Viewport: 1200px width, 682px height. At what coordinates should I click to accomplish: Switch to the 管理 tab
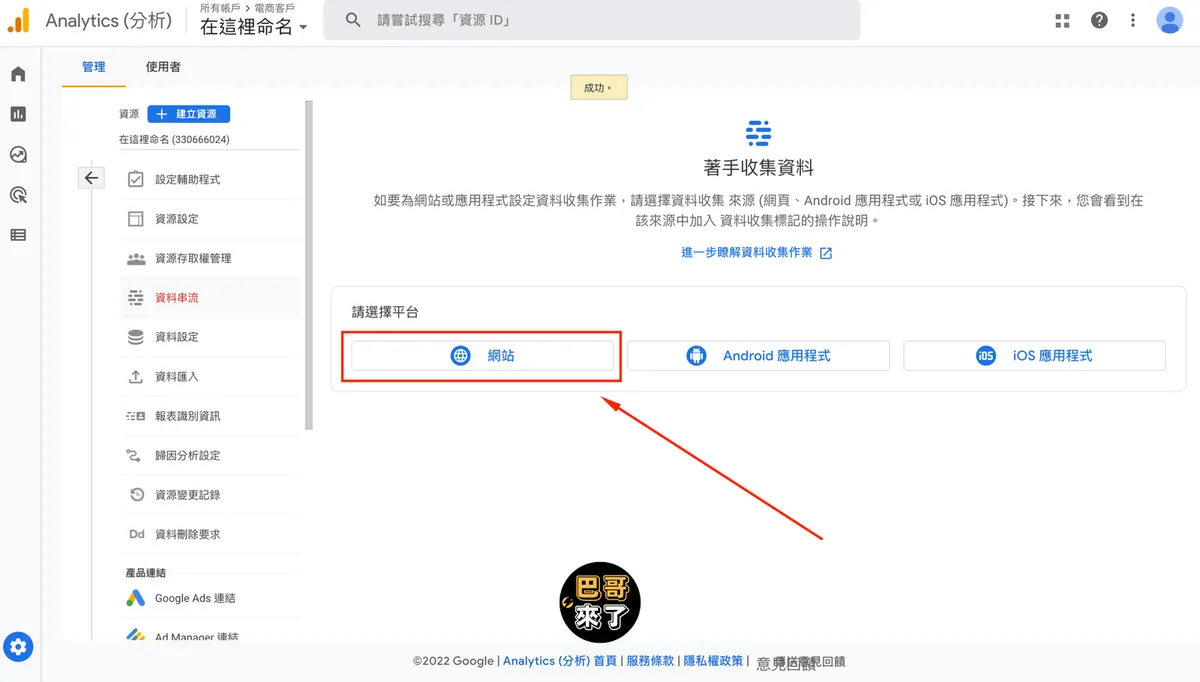point(94,67)
